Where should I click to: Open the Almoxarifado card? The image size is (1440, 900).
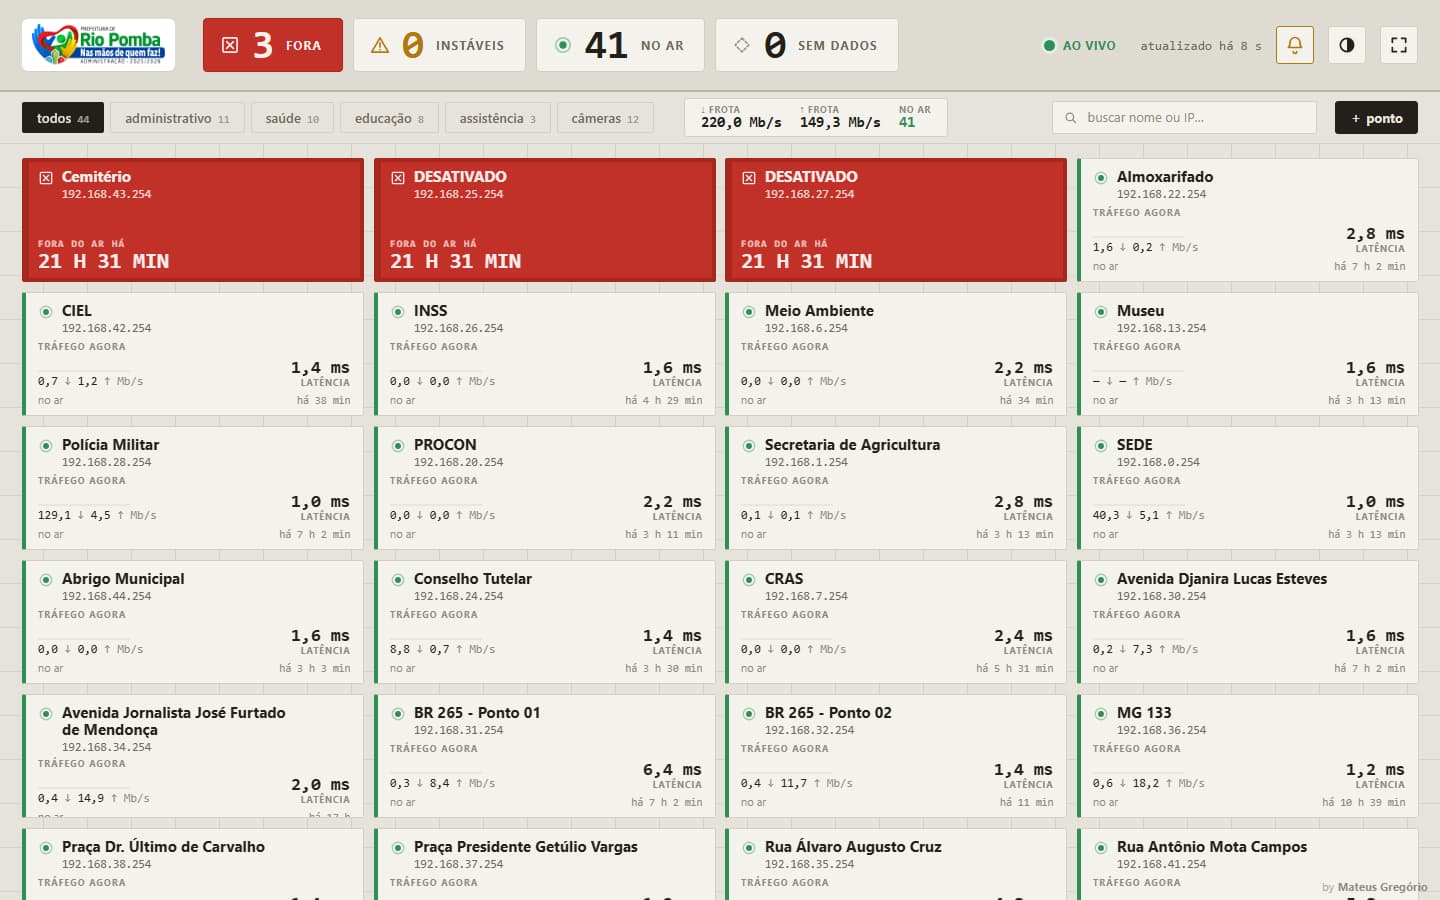click(x=1247, y=220)
